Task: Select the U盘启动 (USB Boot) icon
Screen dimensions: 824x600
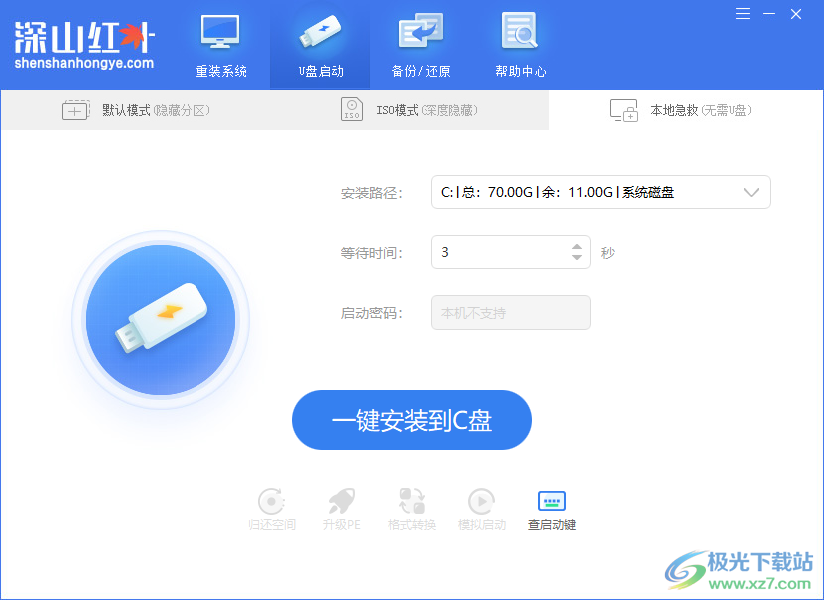Action: tap(320, 44)
